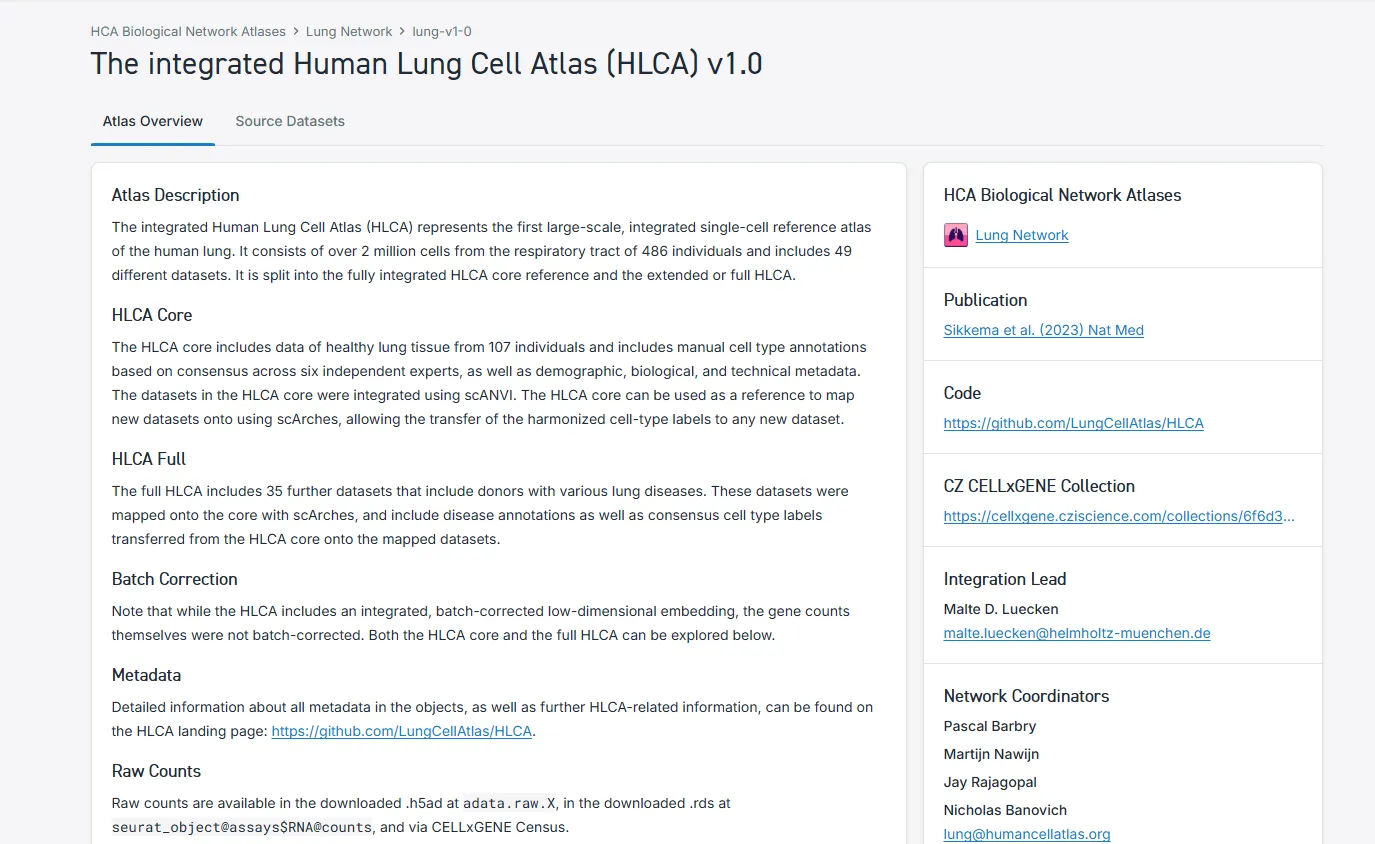
Task: Go to HCA Biological Network Atlases breadcrumb
Action: pyautogui.click(x=188, y=32)
